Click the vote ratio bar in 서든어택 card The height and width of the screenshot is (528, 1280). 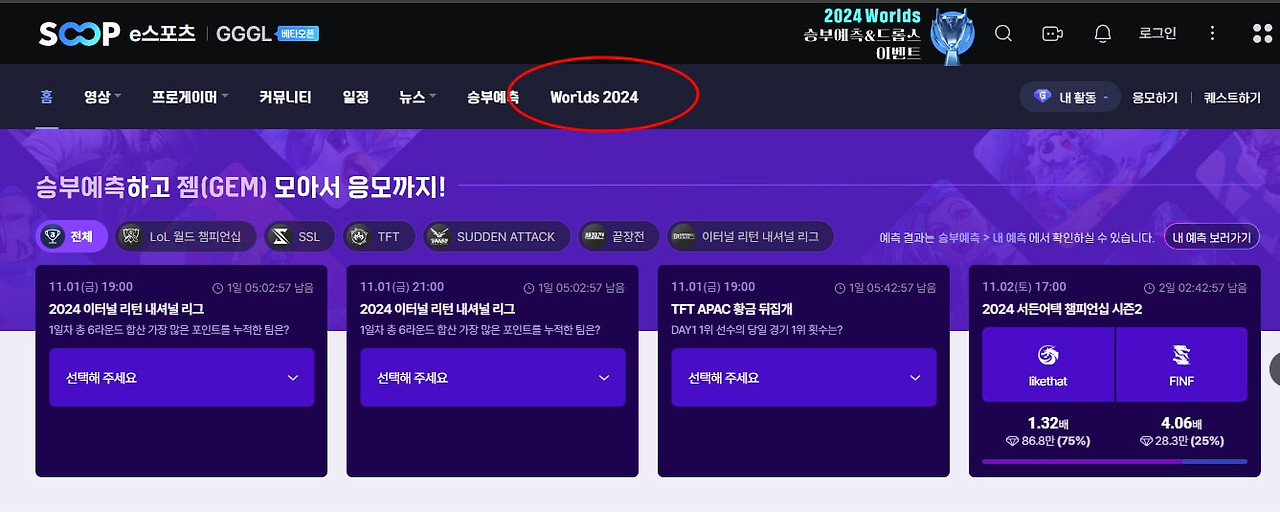(1115, 461)
